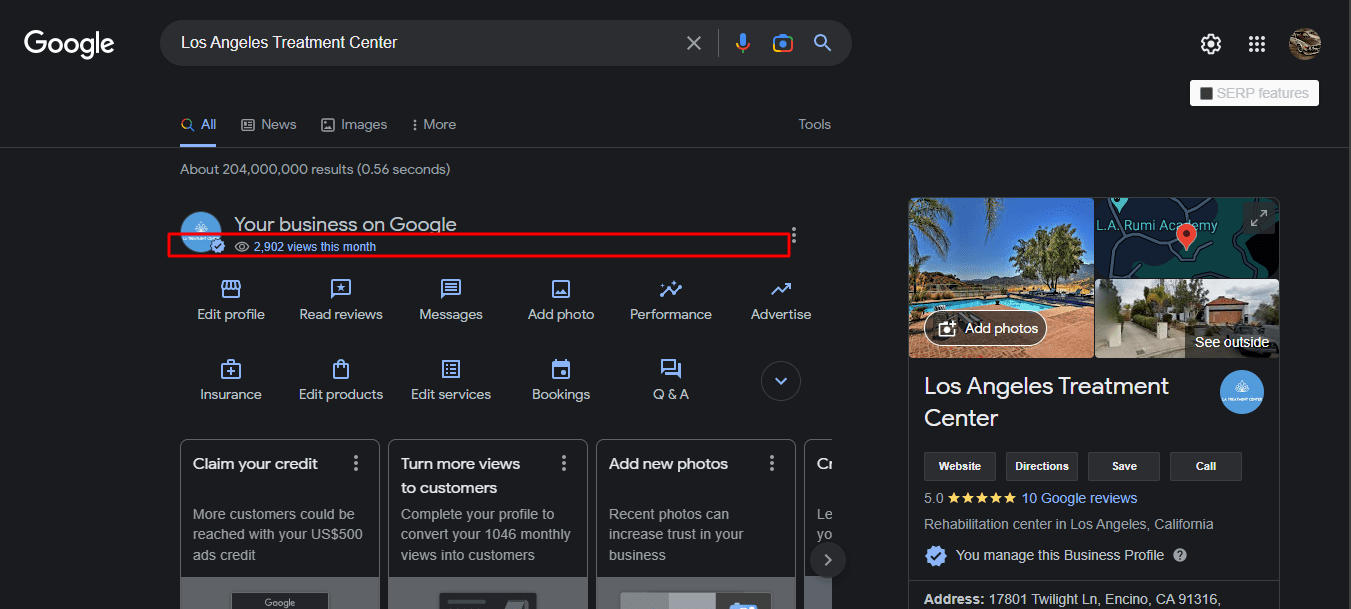Open Claim your credit card menu
The width and height of the screenshot is (1351, 609).
point(356,463)
